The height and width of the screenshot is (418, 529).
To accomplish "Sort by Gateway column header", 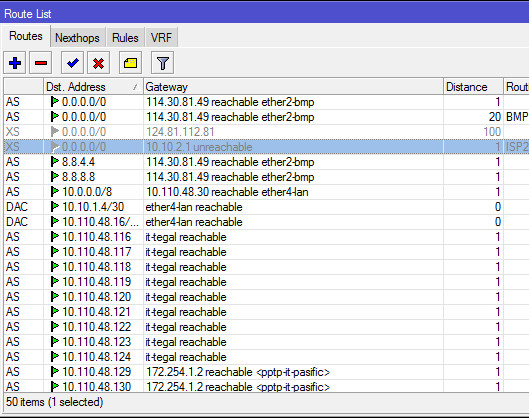I will (293, 87).
